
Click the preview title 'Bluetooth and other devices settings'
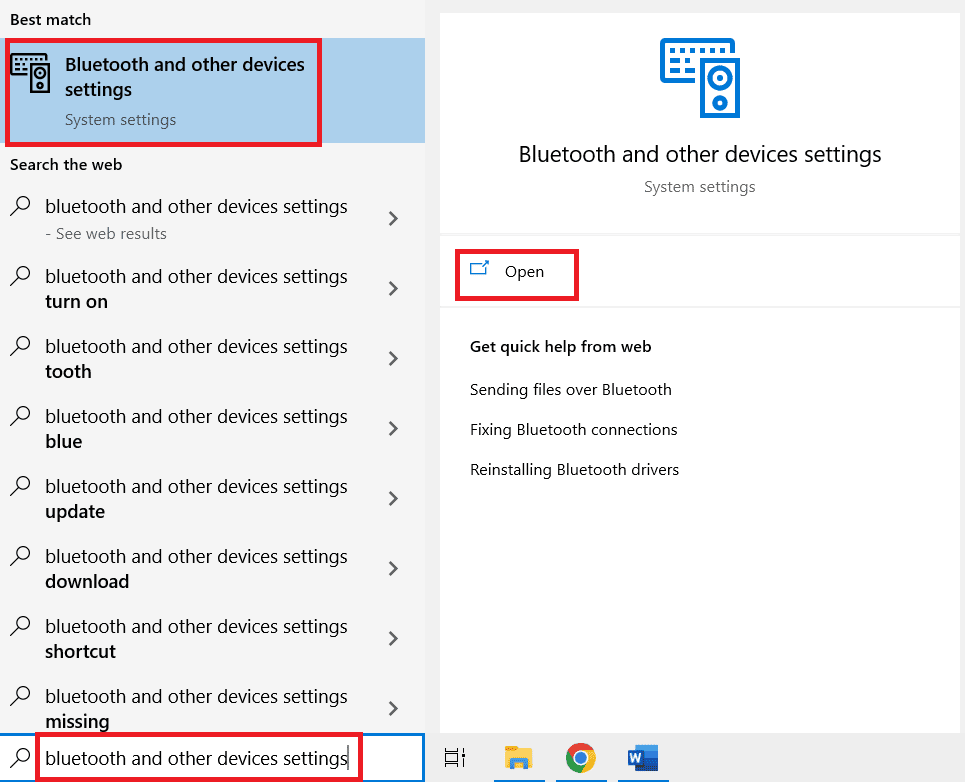click(x=700, y=154)
